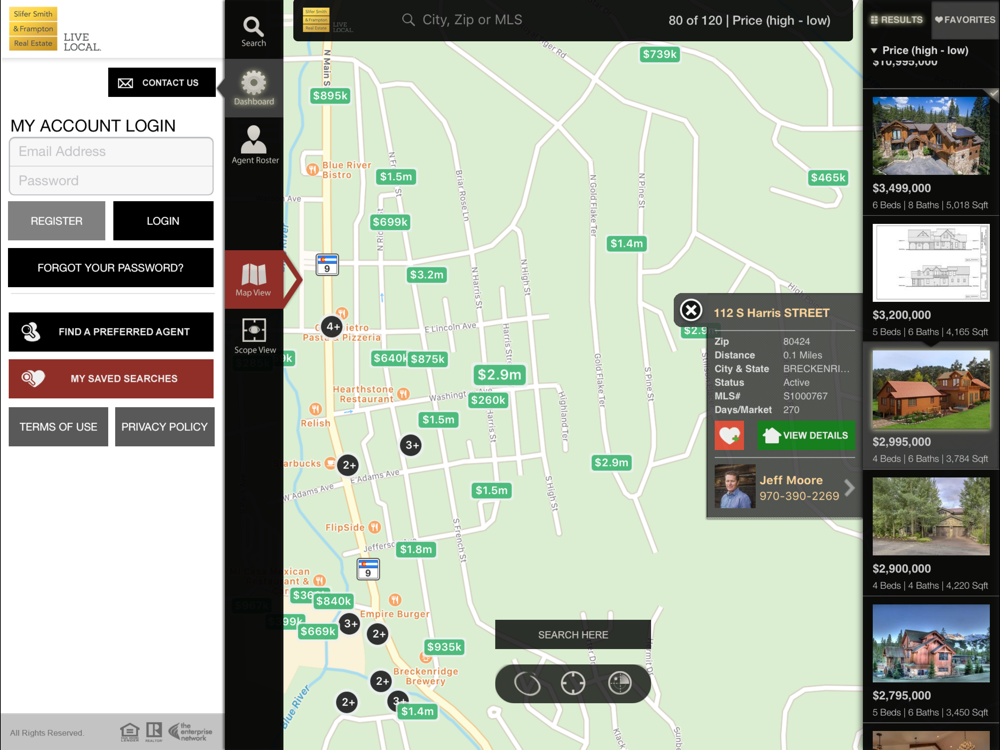
Task: Select the $260k map price marker
Action: 488,400
